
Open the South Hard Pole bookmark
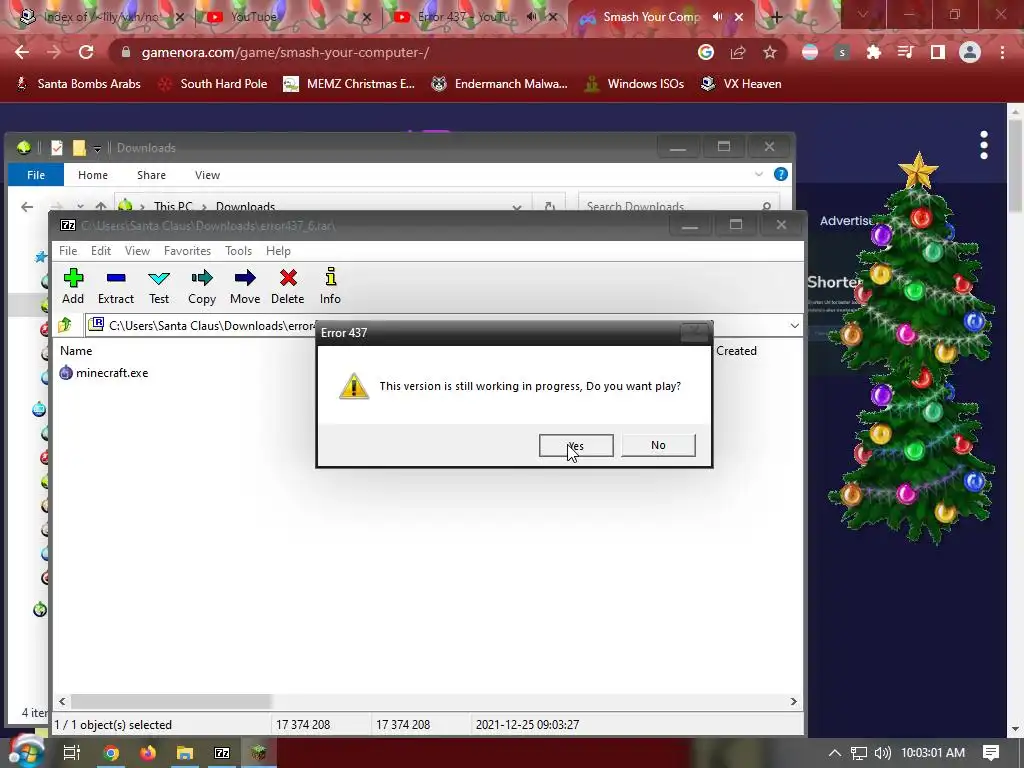[x=214, y=84]
